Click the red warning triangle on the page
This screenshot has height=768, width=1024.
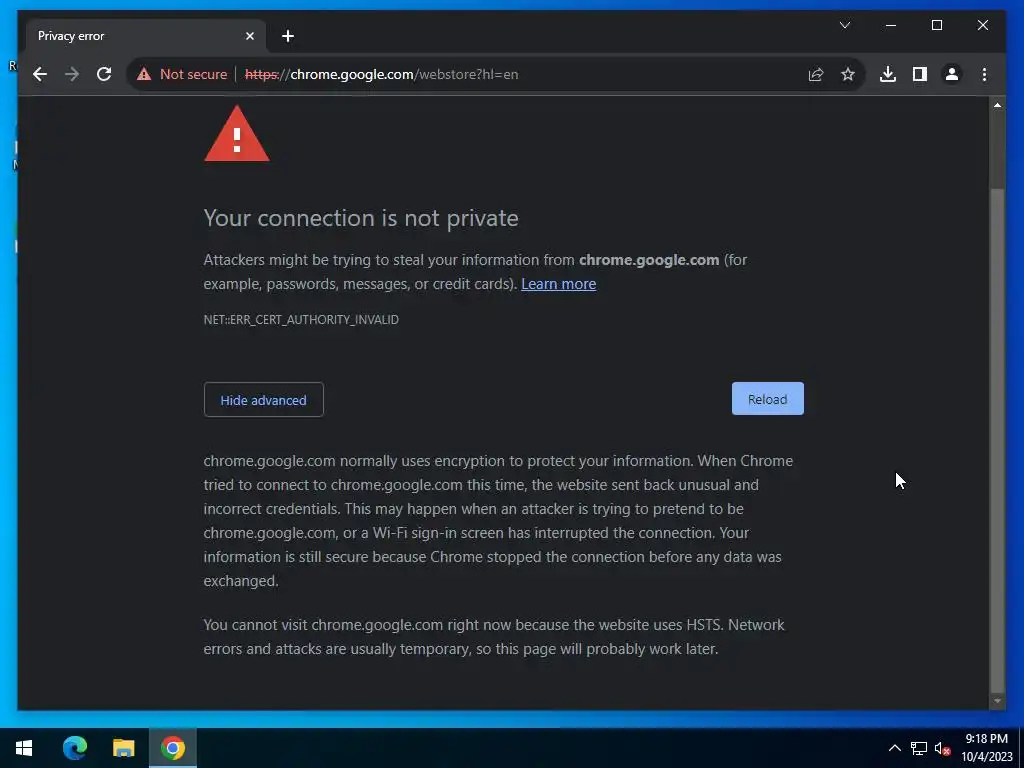point(237,134)
